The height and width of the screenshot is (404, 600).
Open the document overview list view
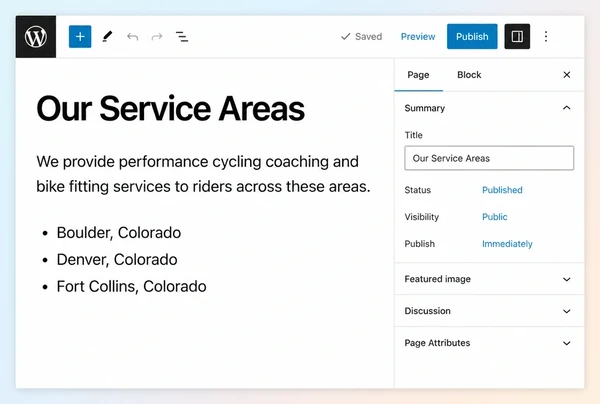[182, 37]
